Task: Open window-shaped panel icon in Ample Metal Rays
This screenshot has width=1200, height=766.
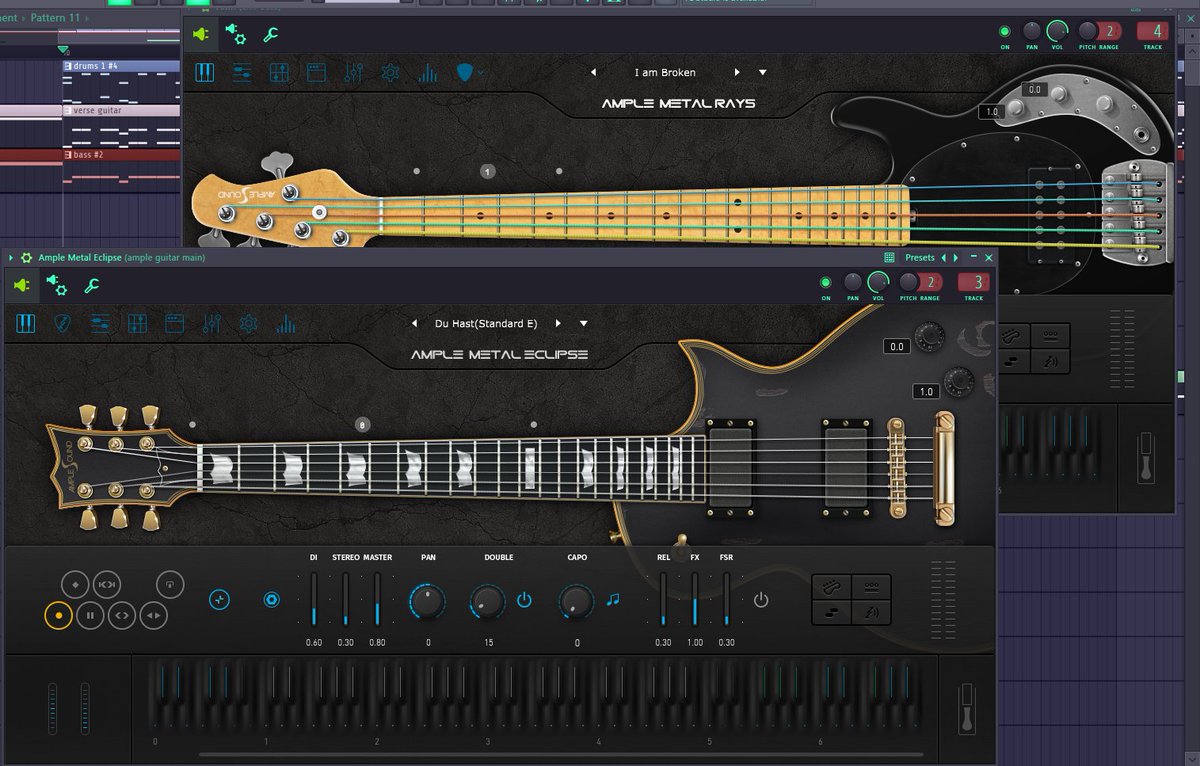Action: coord(316,72)
